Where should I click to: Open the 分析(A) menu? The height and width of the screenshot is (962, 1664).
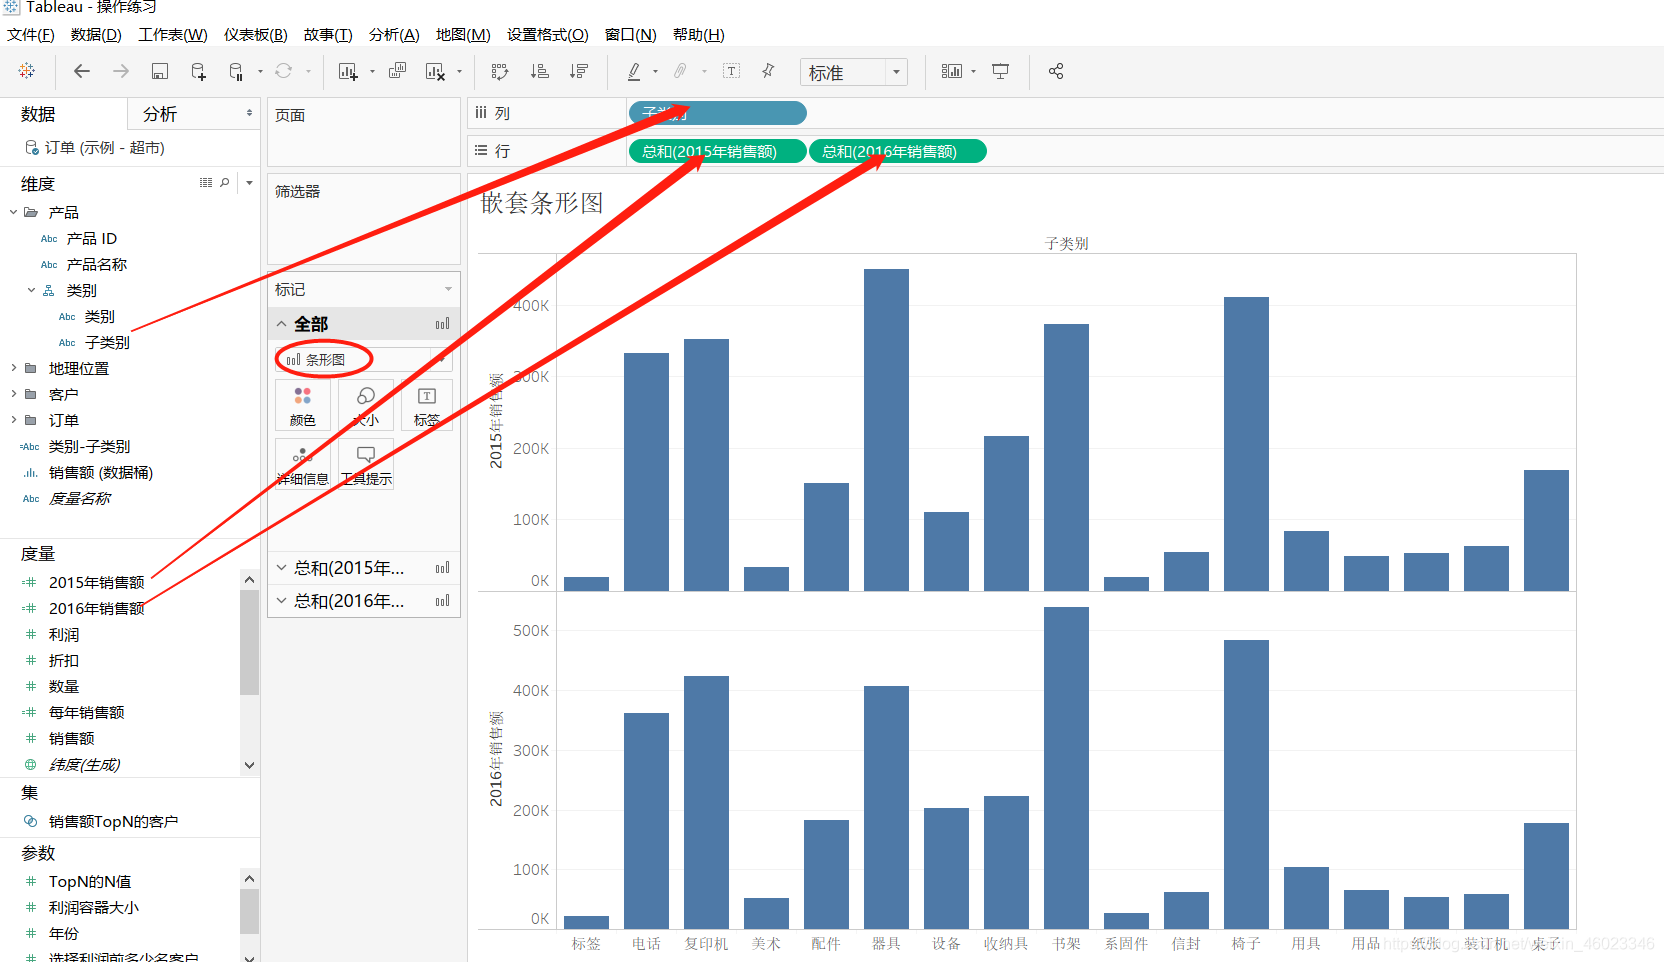pyautogui.click(x=394, y=34)
